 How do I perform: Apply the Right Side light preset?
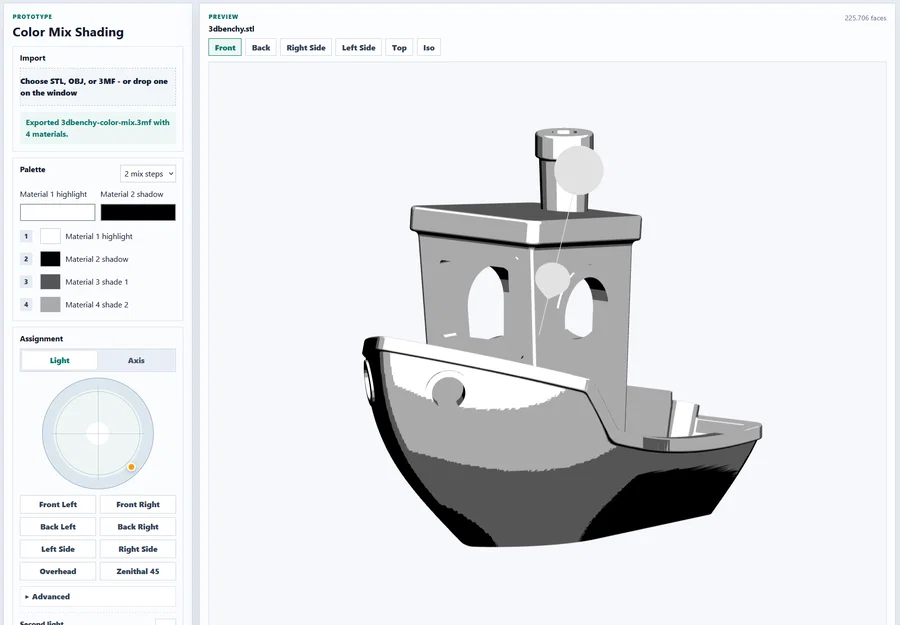coord(138,549)
